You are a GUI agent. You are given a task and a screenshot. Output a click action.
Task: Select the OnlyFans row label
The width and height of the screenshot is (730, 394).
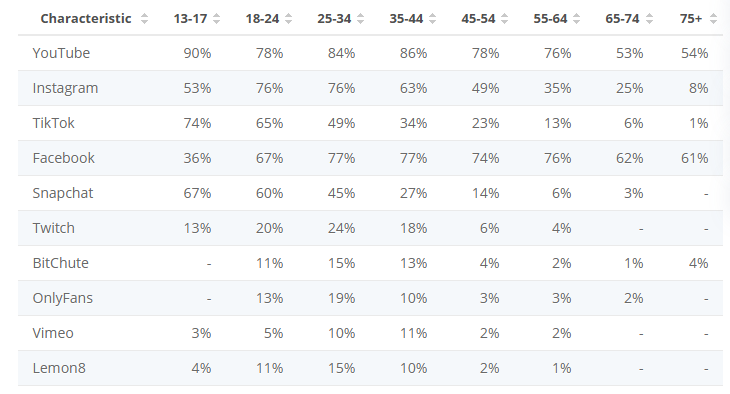(x=62, y=298)
